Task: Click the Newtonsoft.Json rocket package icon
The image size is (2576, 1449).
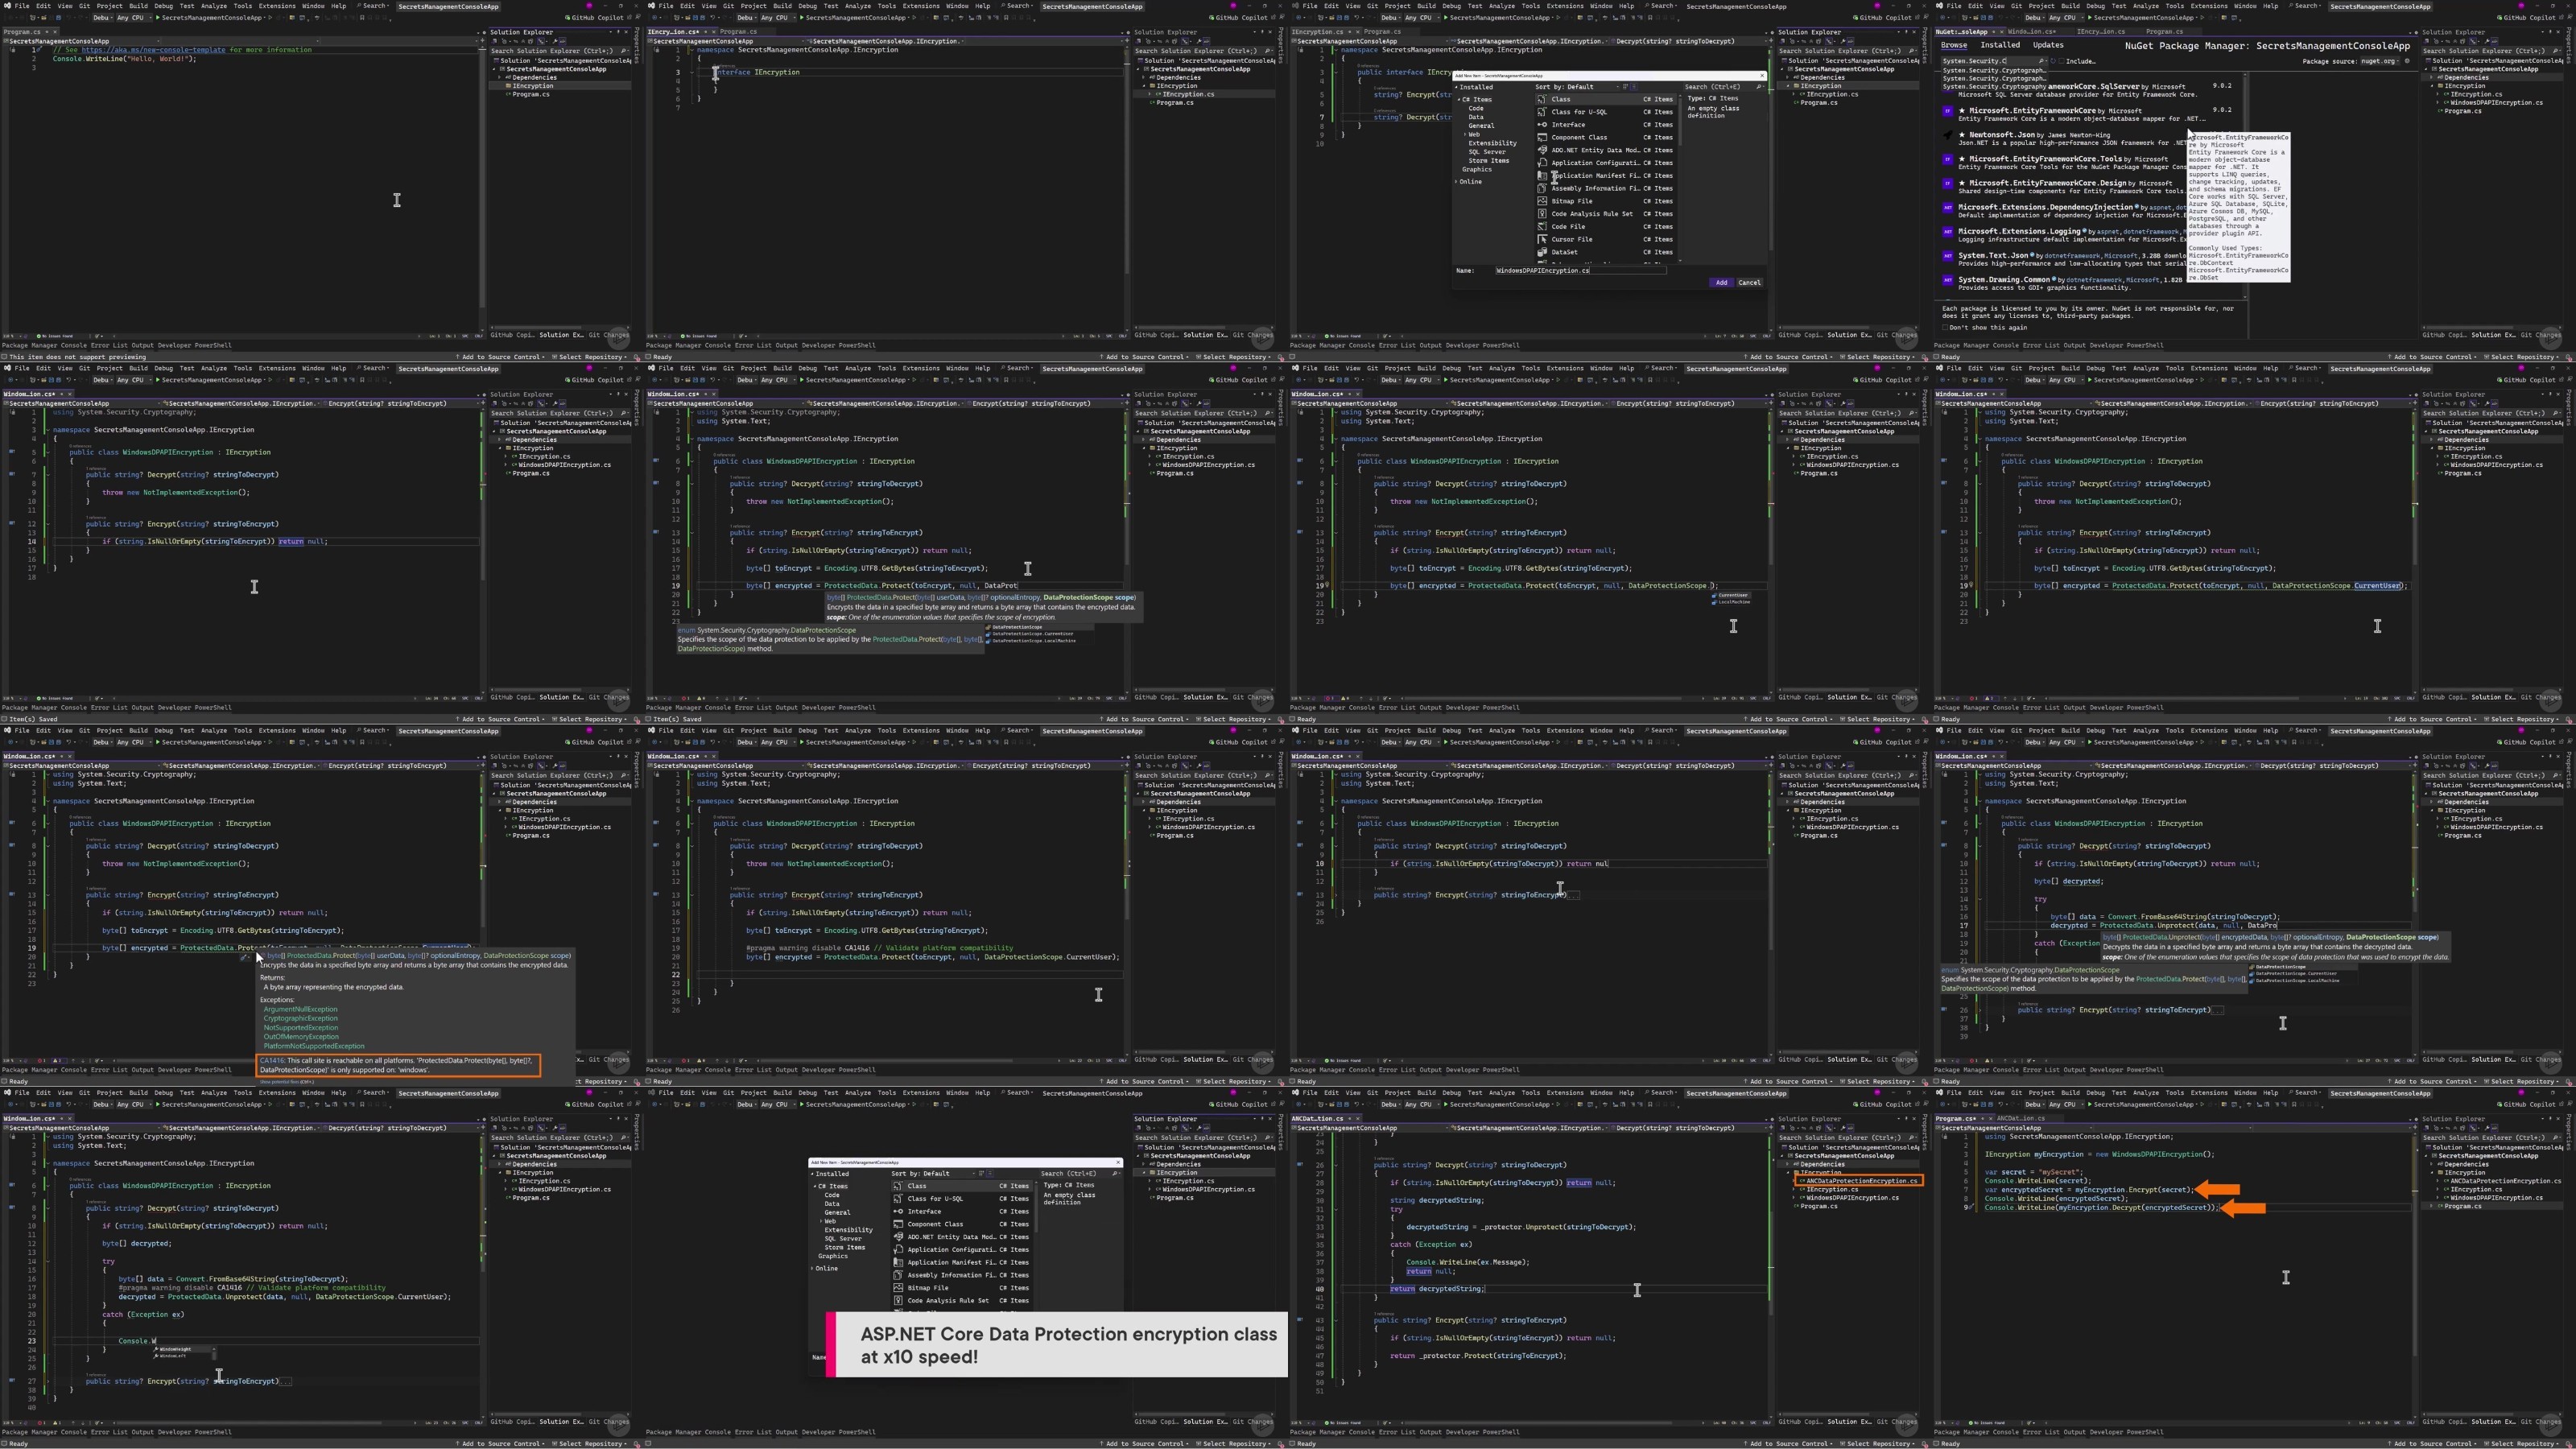Action: click(x=1948, y=135)
